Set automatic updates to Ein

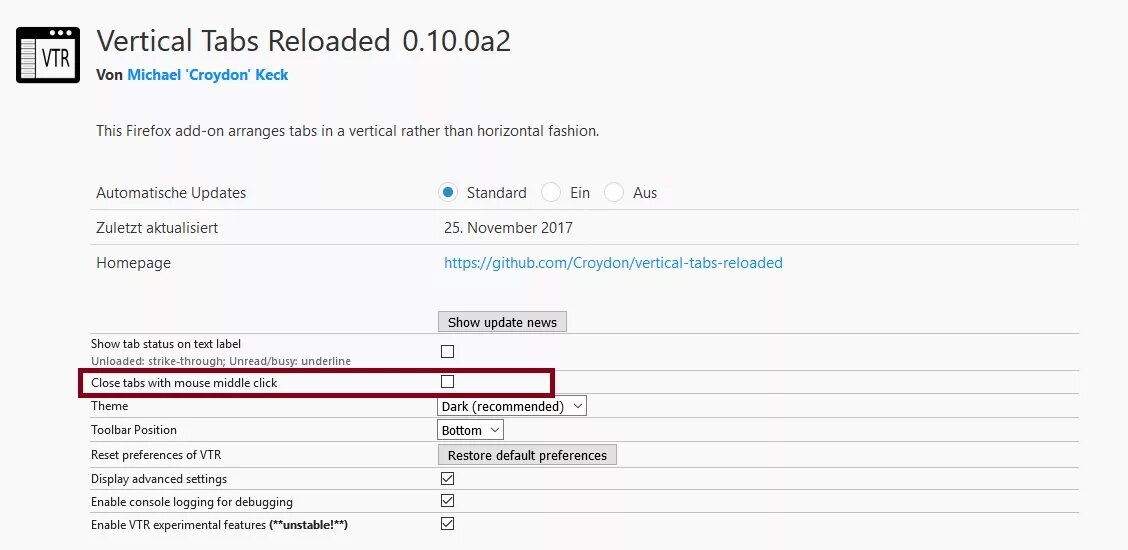coord(550,193)
